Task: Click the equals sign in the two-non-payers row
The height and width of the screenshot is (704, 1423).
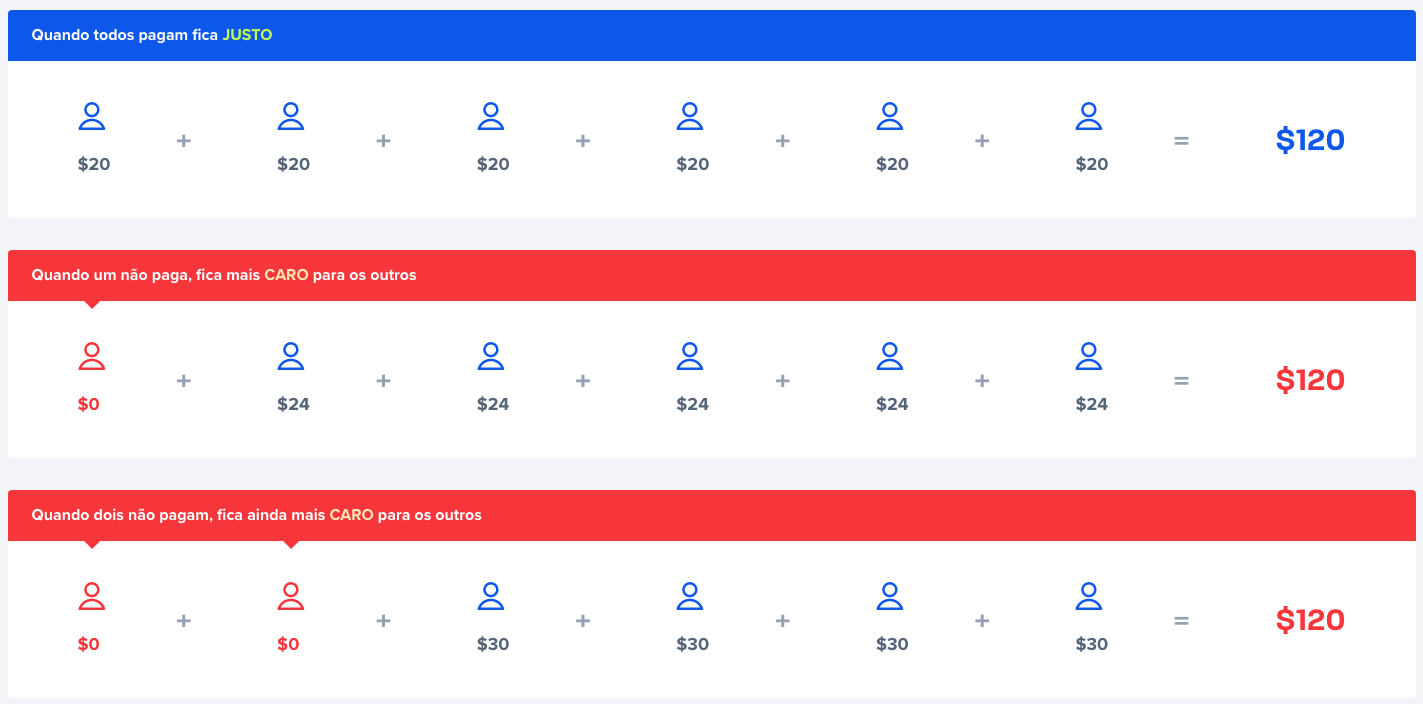Action: pos(1181,621)
